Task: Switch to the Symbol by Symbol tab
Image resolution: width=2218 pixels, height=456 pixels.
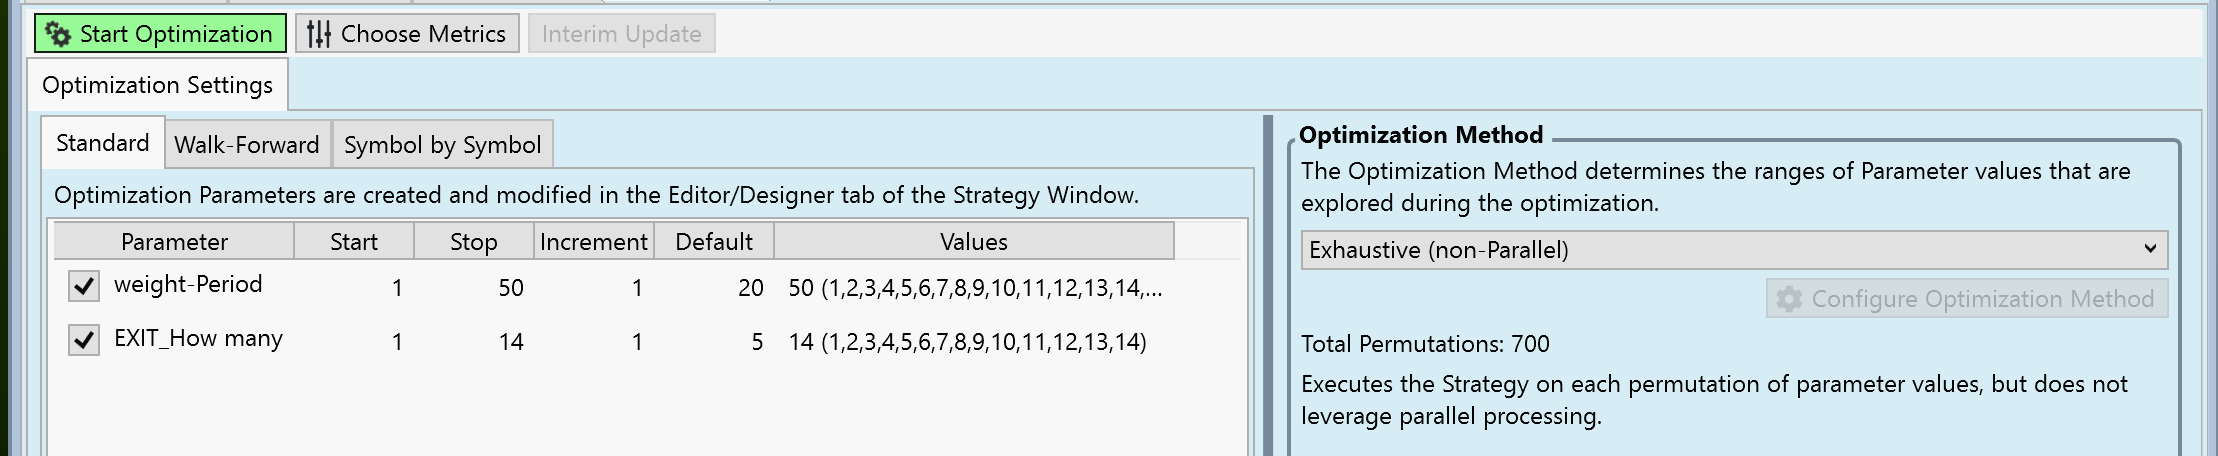Action: click(442, 145)
